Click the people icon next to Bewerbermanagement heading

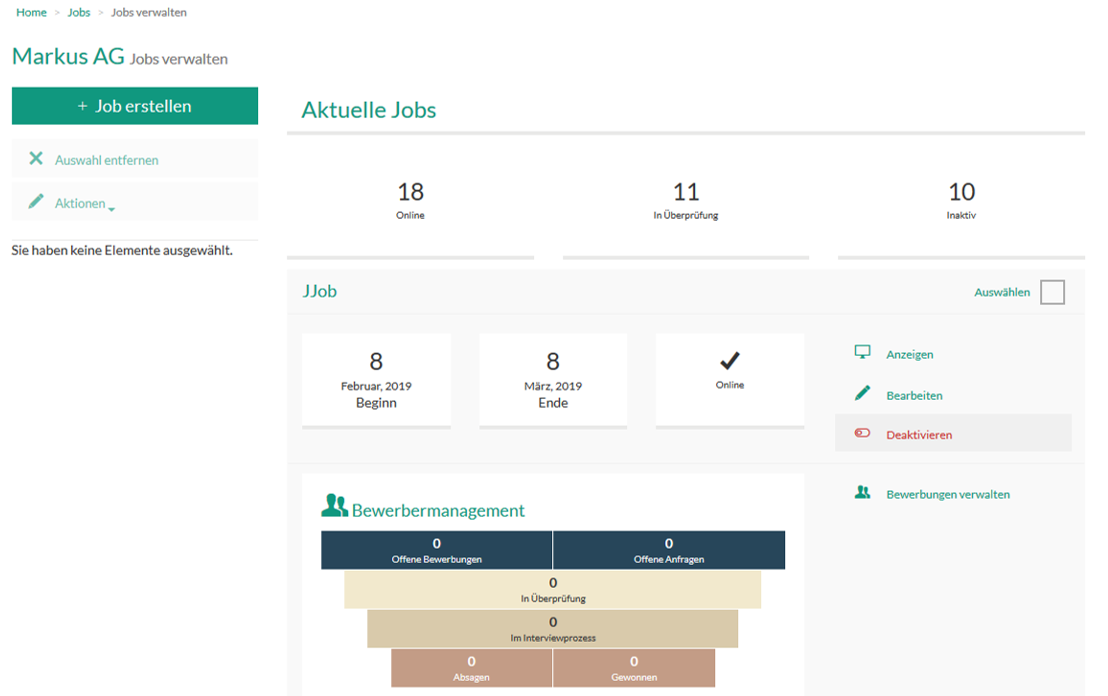[x=334, y=505]
